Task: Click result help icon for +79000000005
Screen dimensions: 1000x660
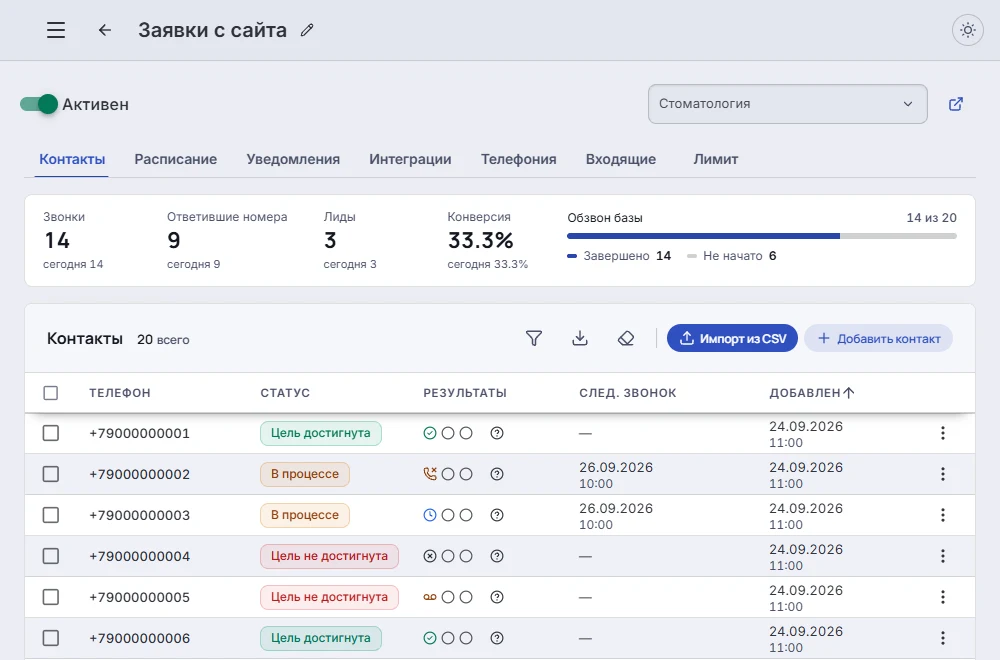Action: point(497,597)
